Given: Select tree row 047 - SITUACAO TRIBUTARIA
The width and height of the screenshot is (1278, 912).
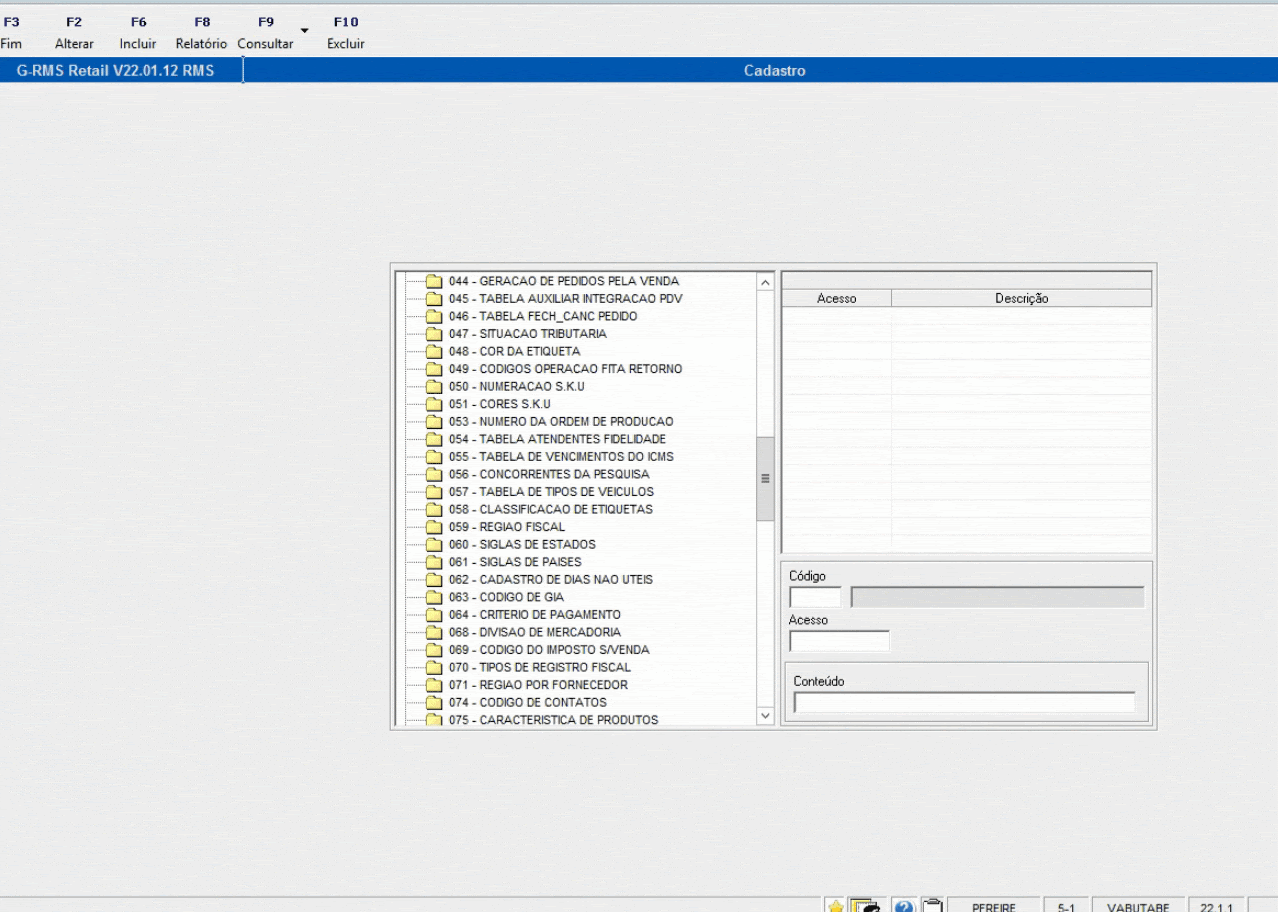Looking at the screenshot, I should click(x=527, y=334).
